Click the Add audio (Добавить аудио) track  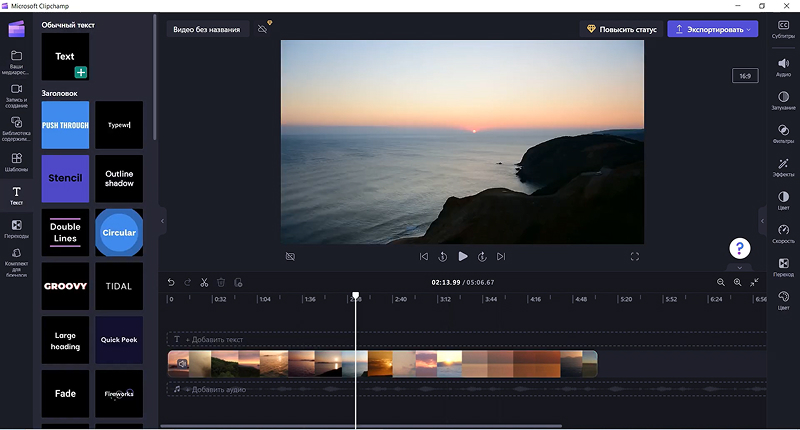pos(466,389)
